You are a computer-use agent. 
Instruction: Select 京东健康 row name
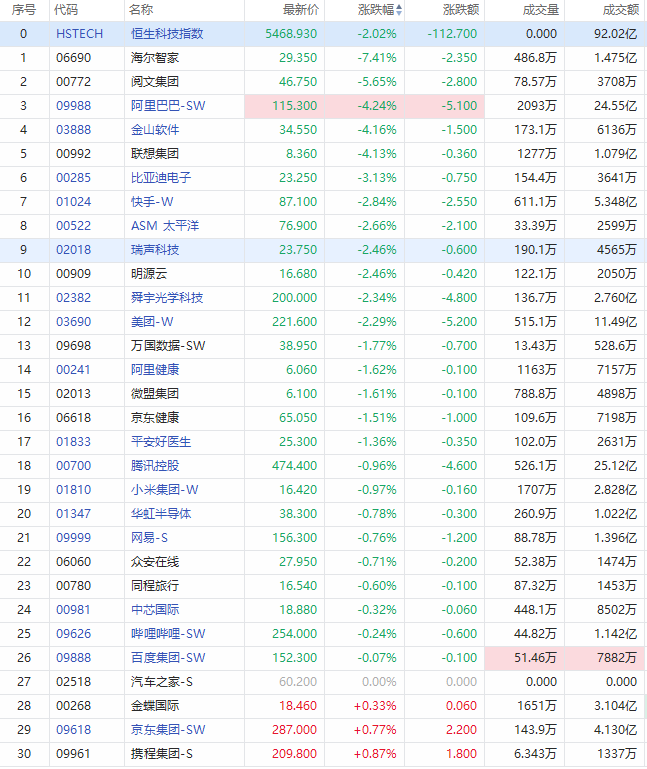(155, 418)
